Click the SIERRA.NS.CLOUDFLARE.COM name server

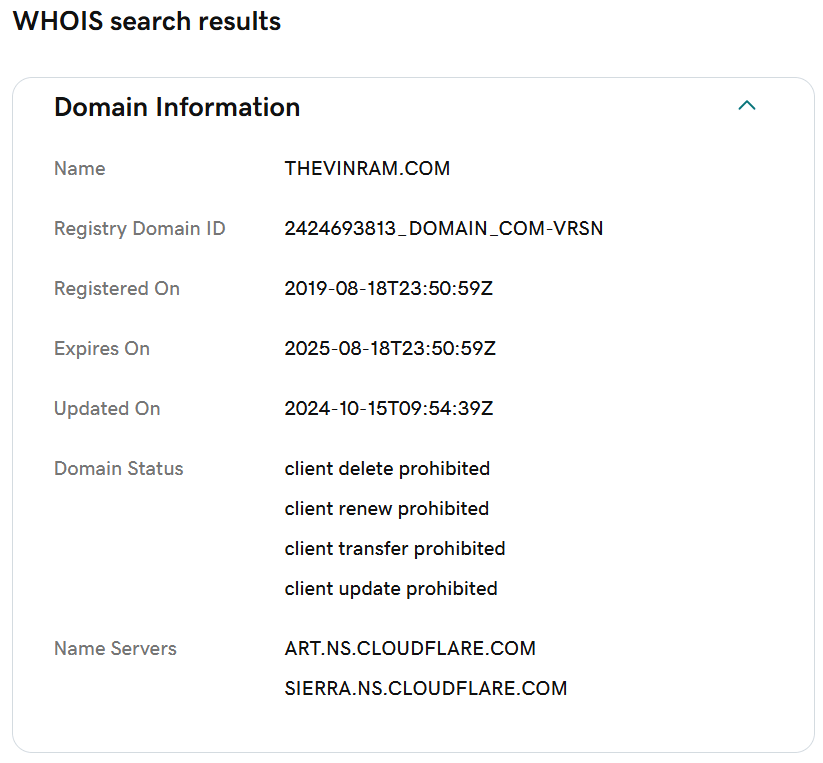tap(426, 688)
